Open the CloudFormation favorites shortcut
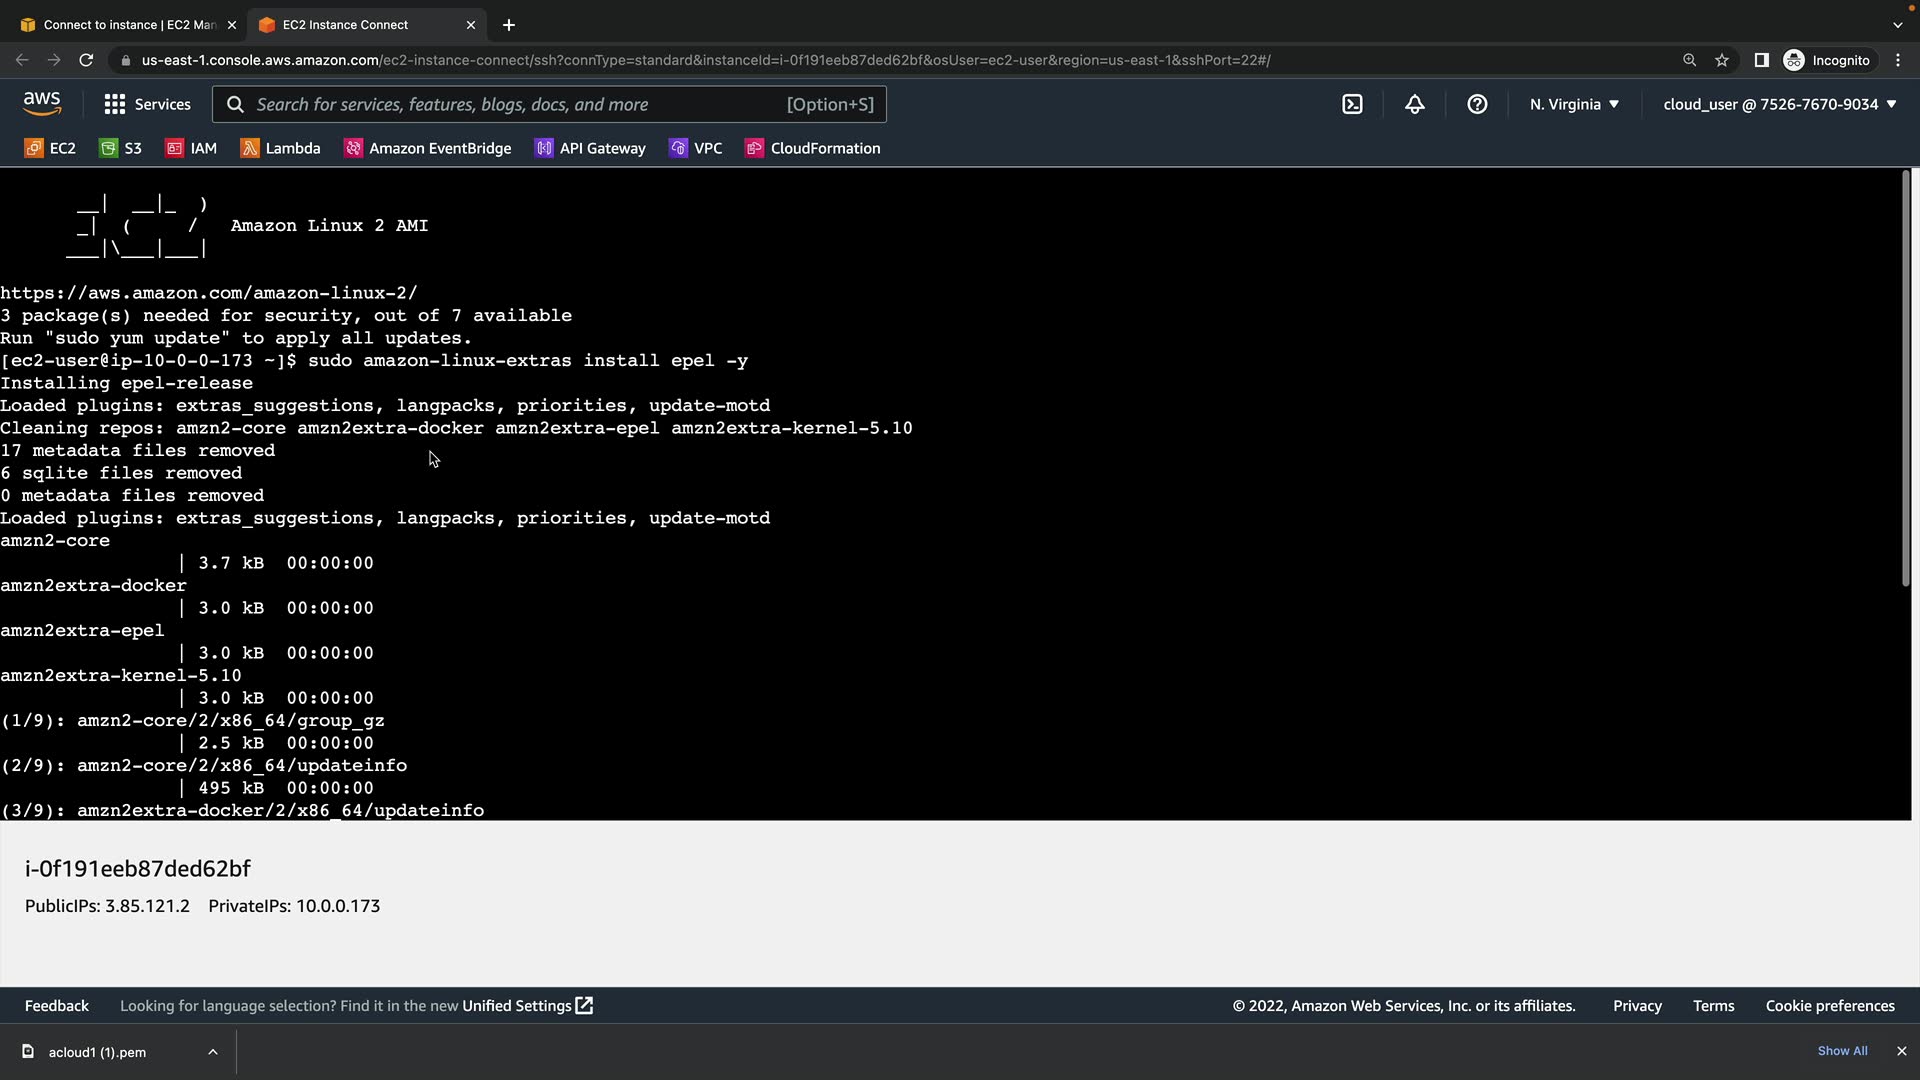Image resolution: width=1920 pixels, height=1080 pixels. (812, 148)
